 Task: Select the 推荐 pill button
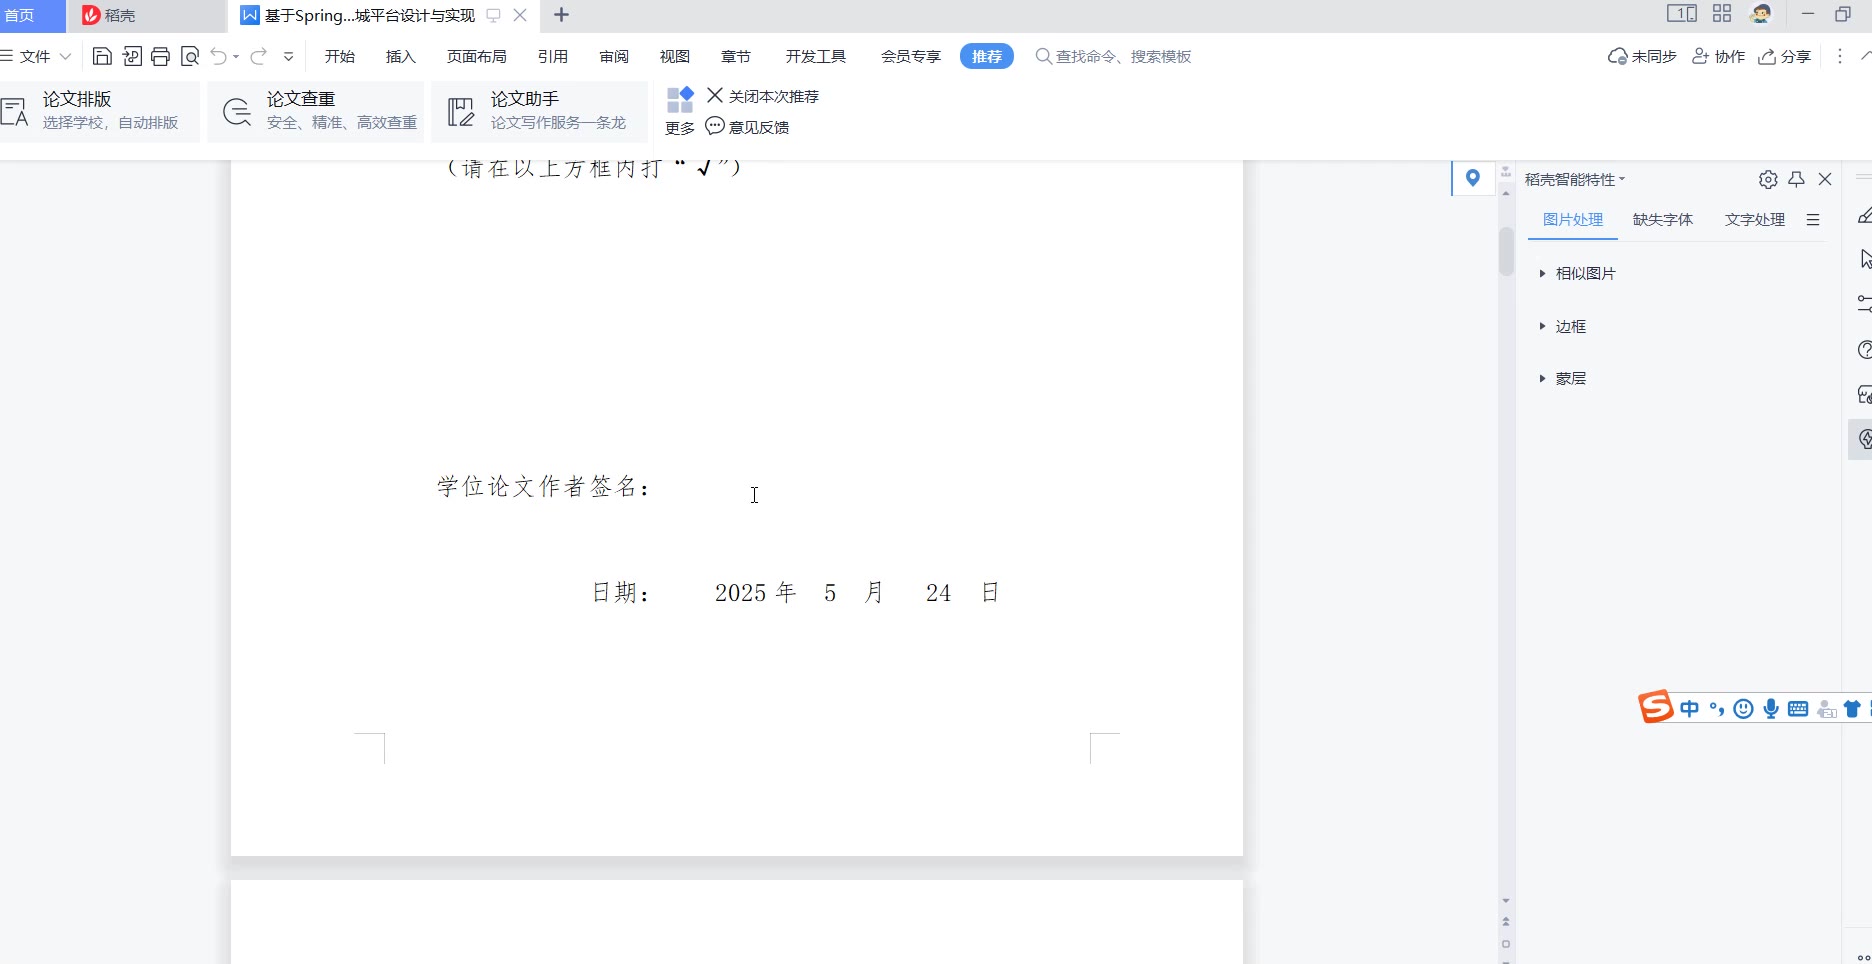(x=987, y=56)
